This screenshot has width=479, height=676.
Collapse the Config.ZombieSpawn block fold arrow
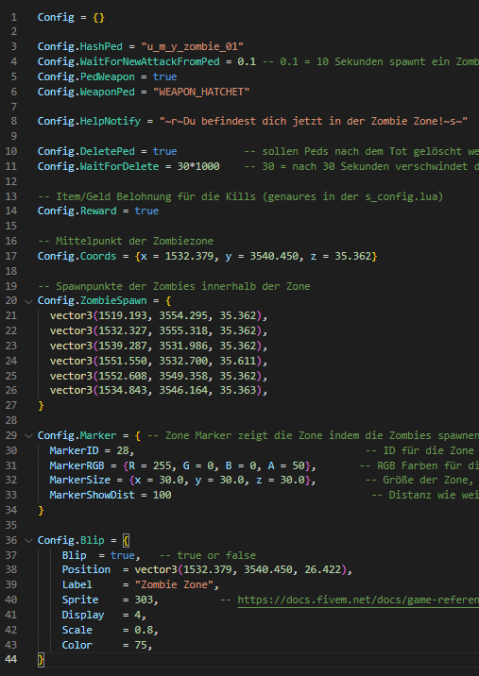click(x=28, y=301)
